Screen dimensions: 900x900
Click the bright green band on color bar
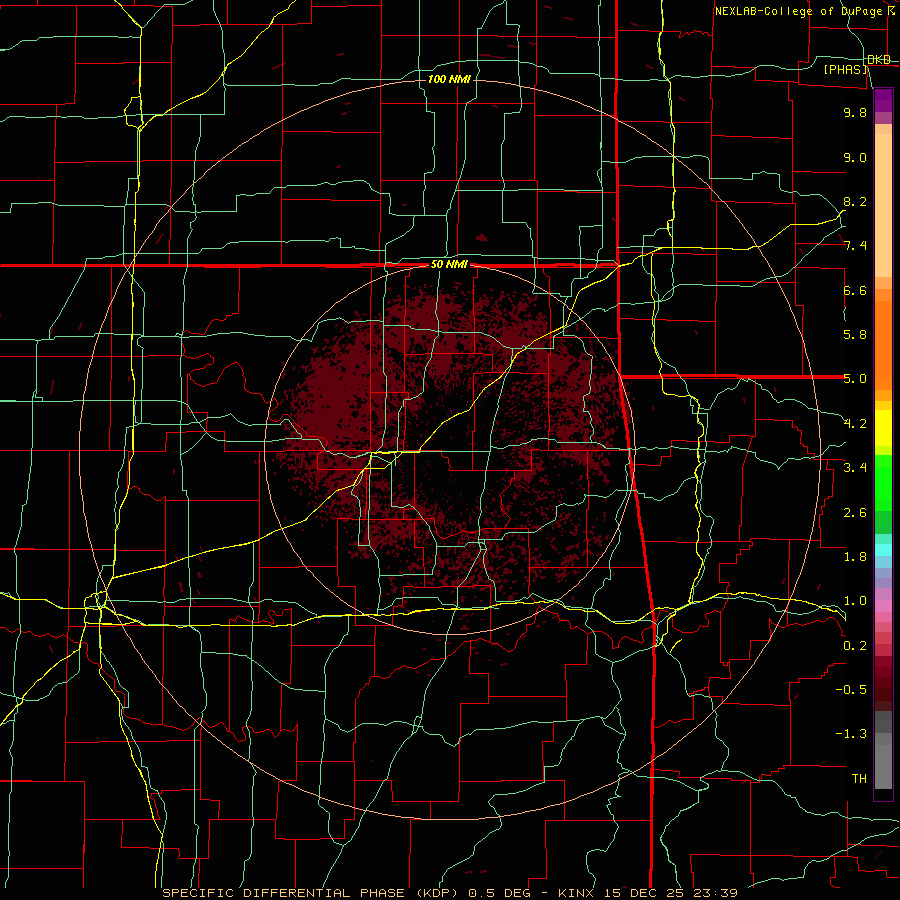pyautogui.click(x=883, y=483)
